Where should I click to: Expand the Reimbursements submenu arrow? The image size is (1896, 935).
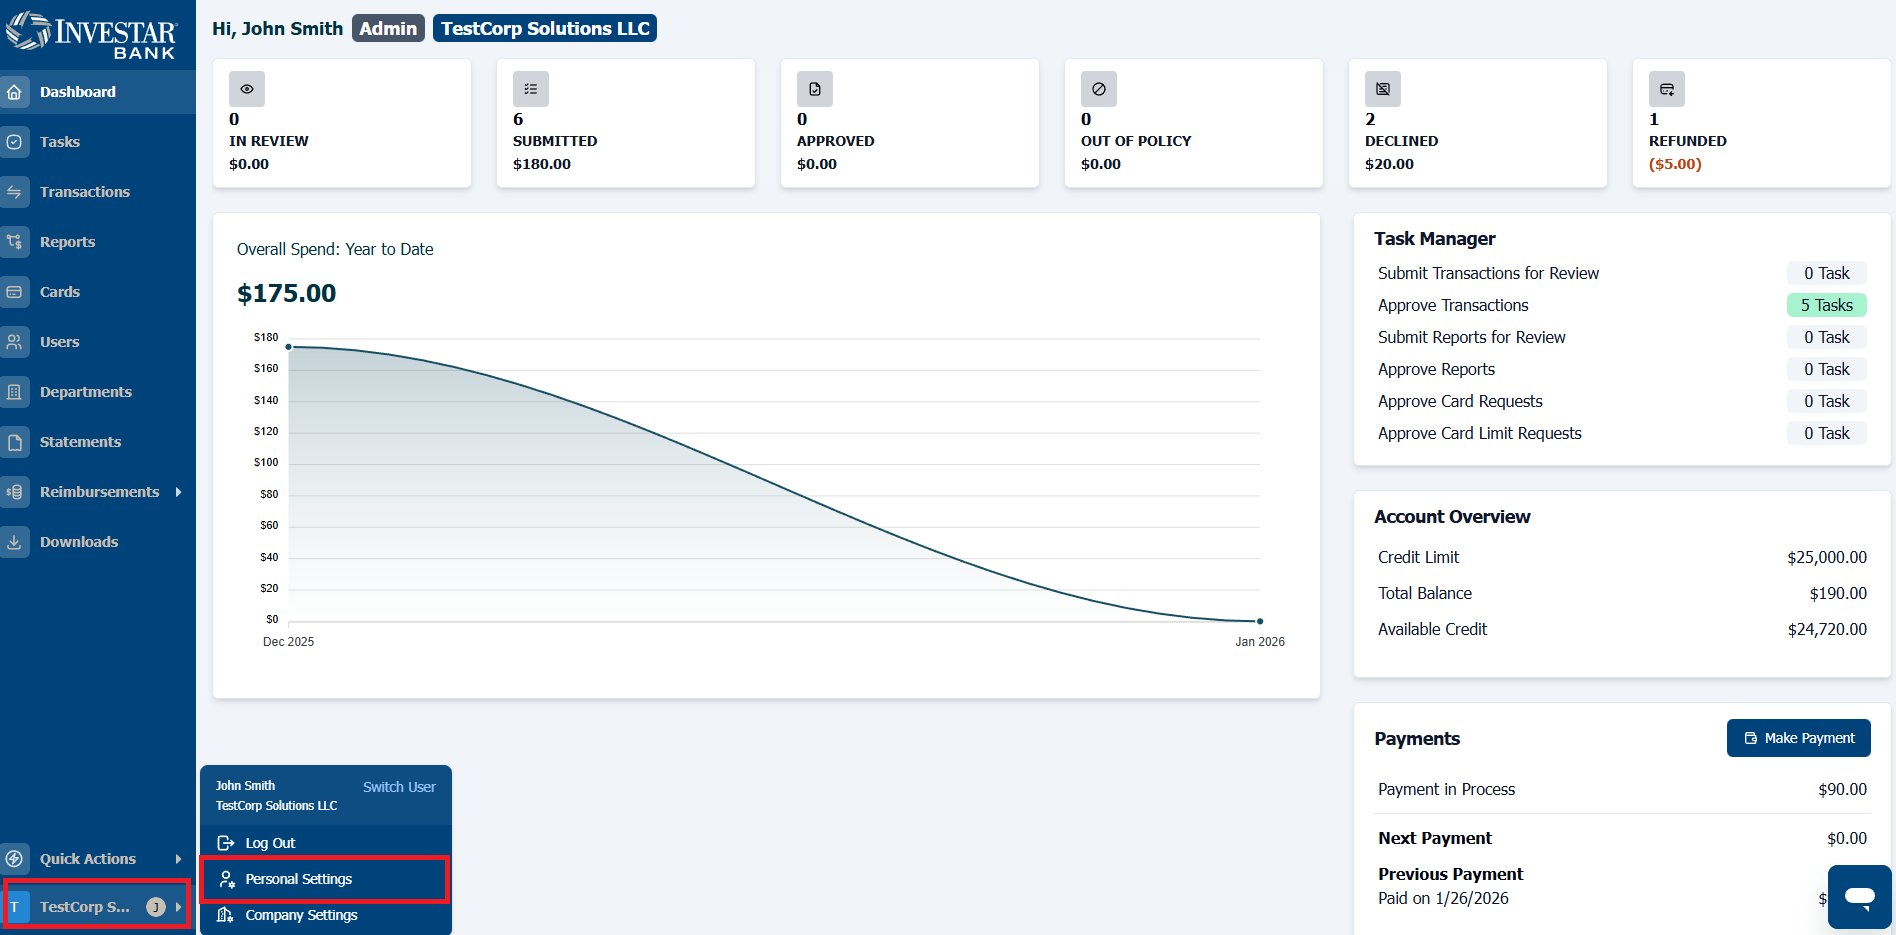(178, 492)
